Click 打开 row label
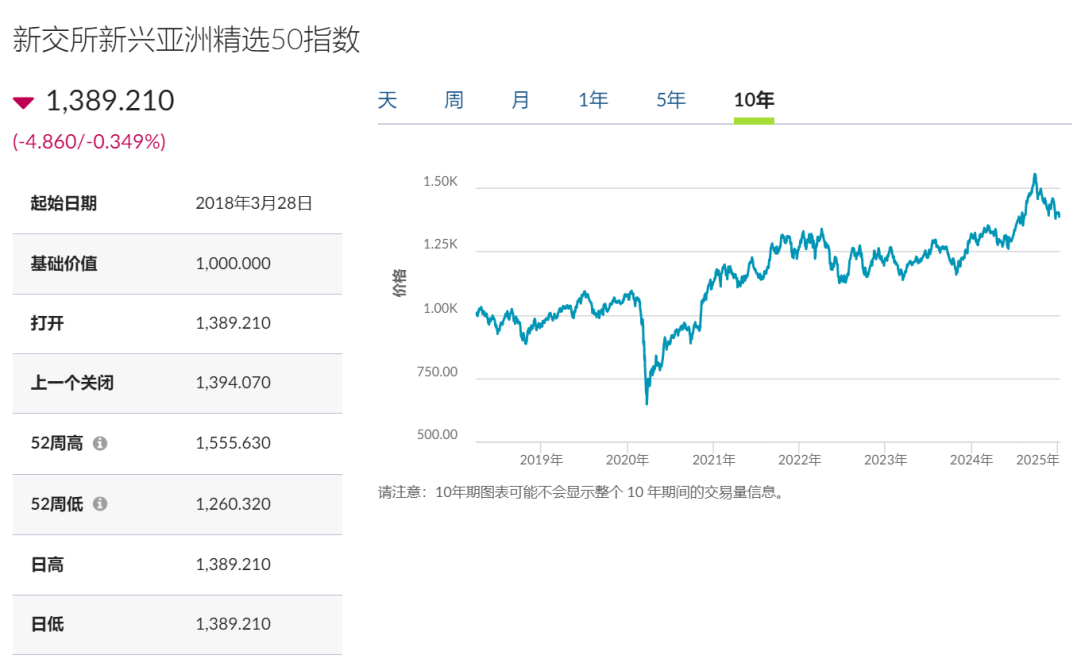Viewport: 1078px width, 660px height. tap(47, 323)
